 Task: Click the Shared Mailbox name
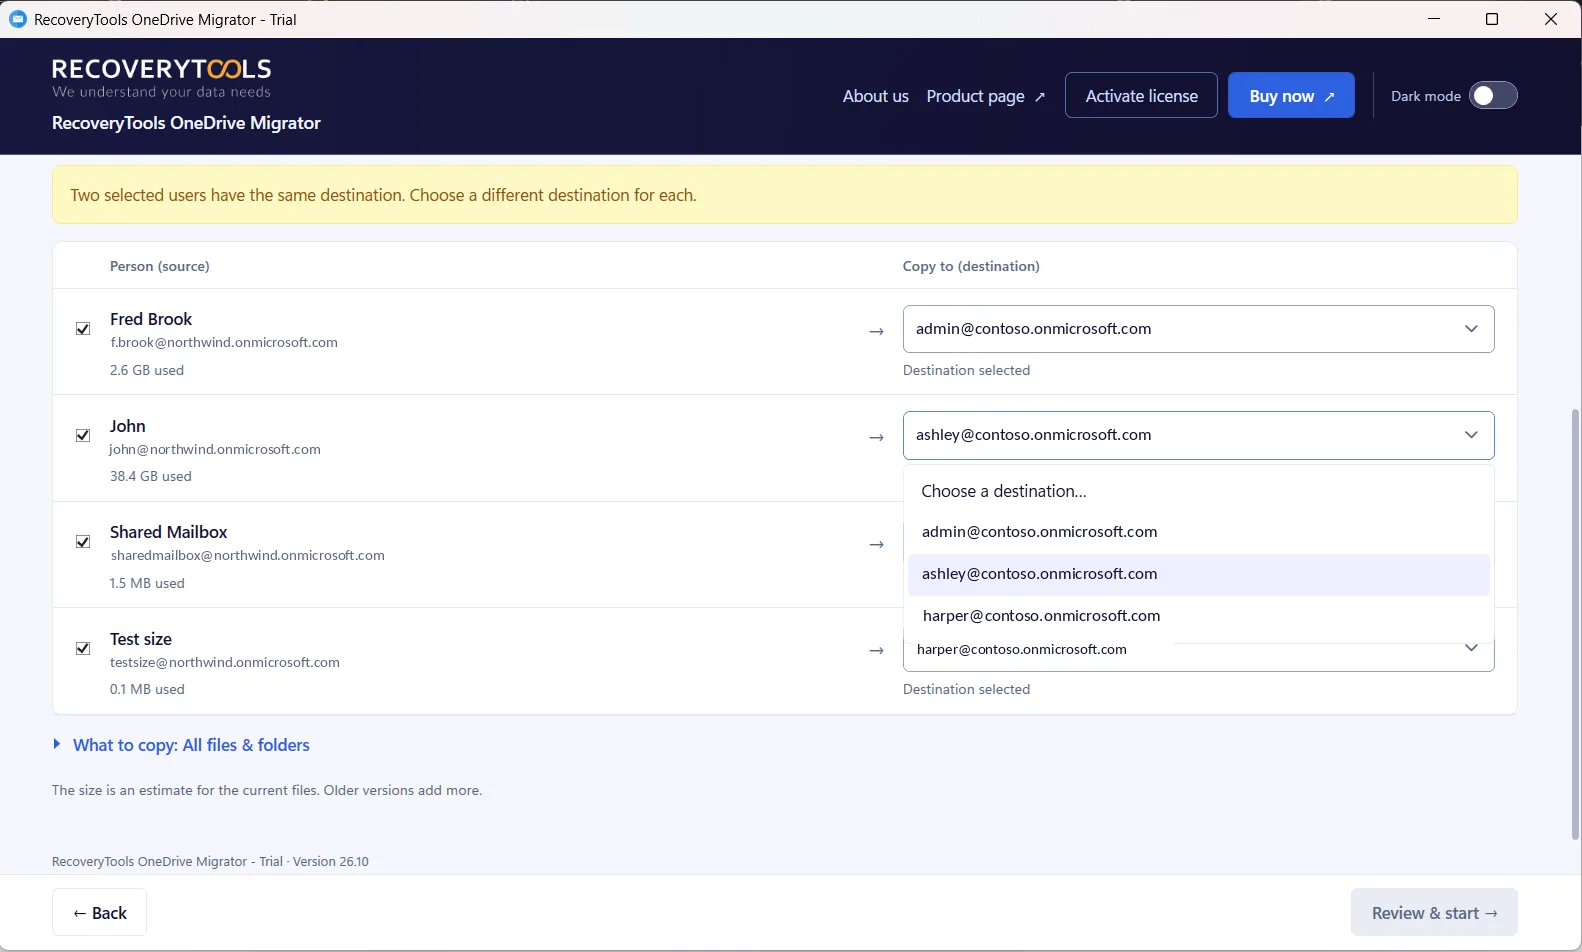coord(169,532)
